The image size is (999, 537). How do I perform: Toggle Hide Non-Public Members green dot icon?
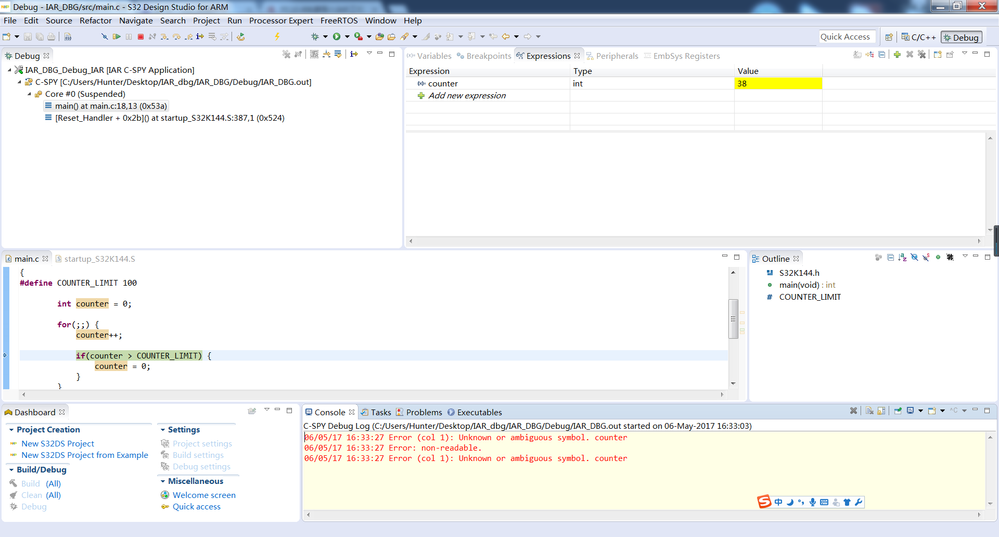(x=938, y=257)
